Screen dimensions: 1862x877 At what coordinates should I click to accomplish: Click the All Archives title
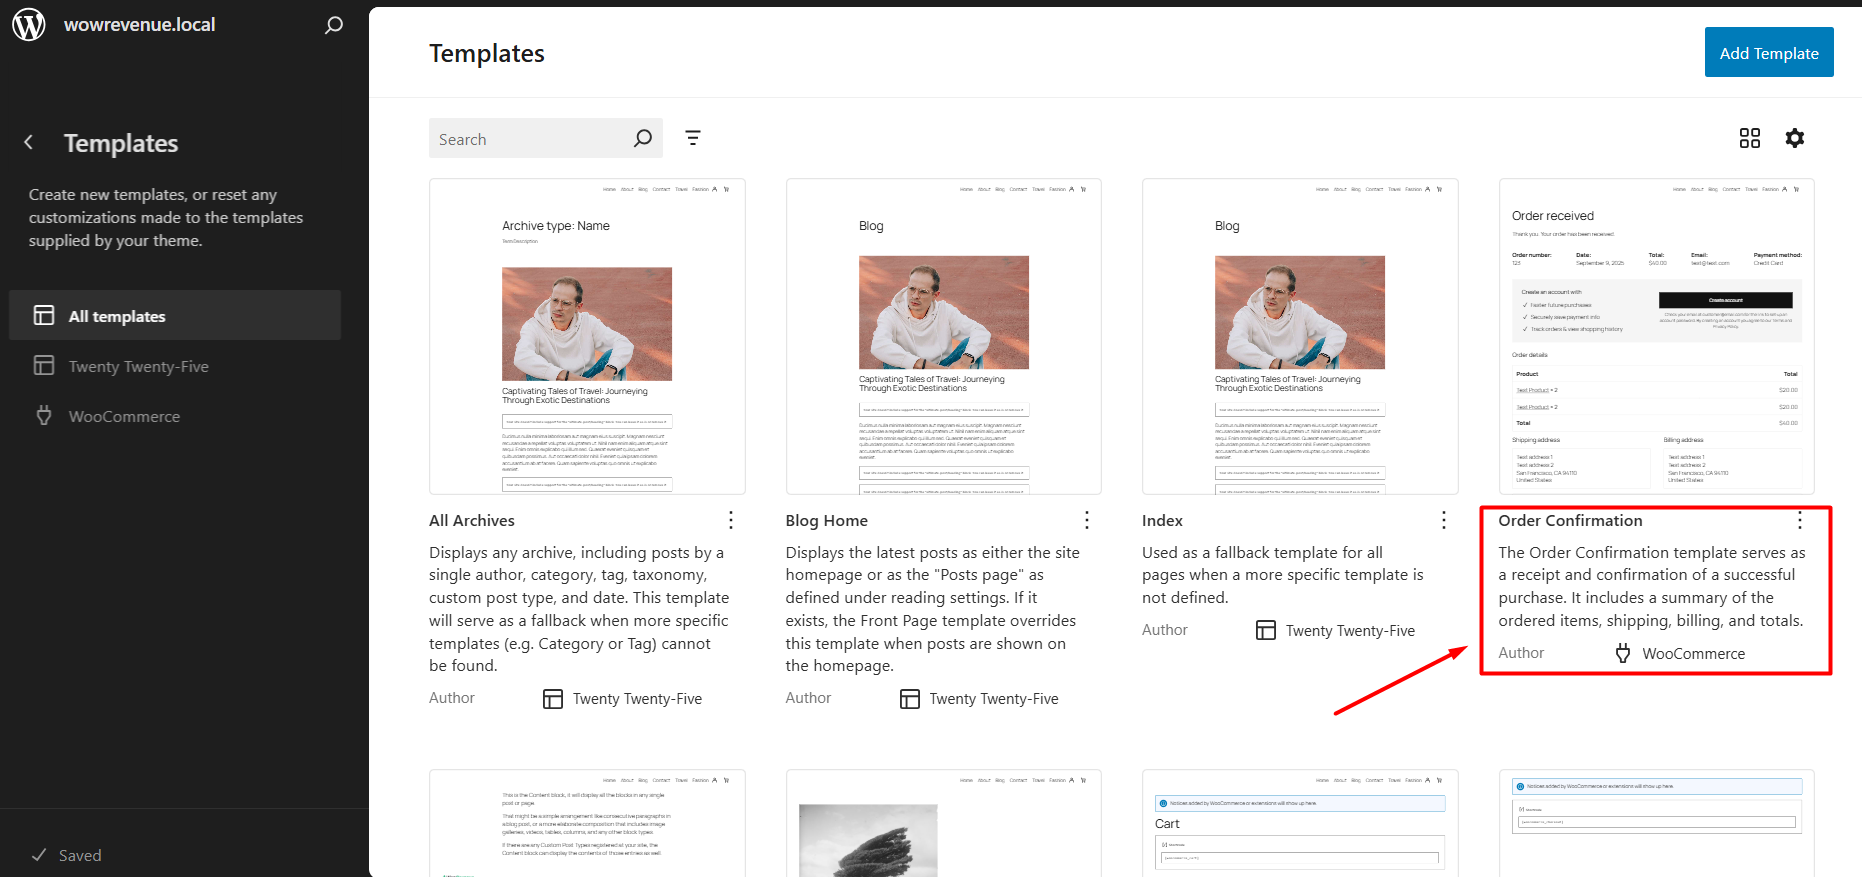(472, 520)
